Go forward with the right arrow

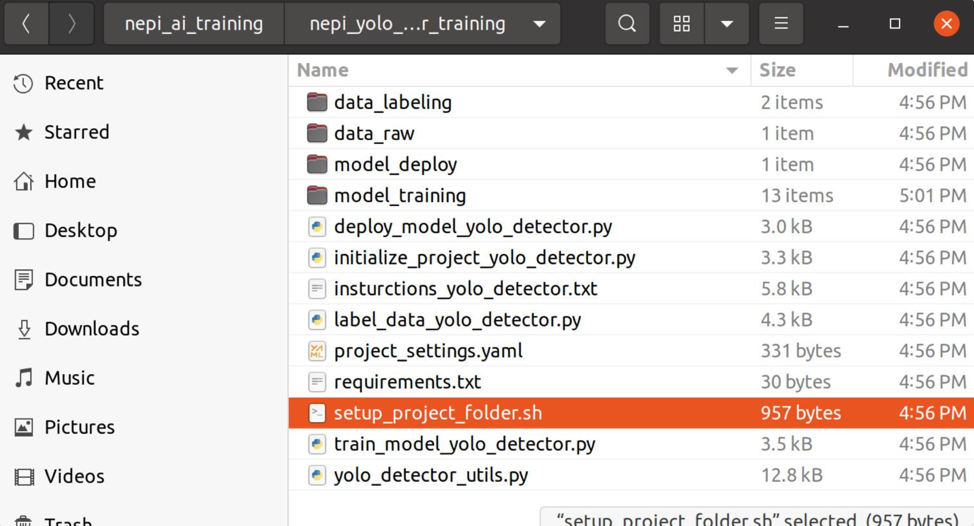72,24
